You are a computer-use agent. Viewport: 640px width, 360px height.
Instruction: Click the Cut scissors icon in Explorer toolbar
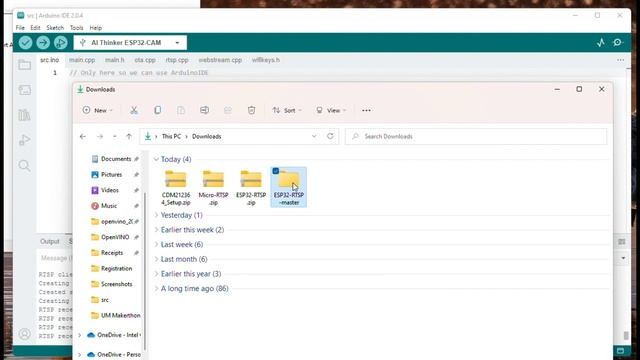(134, 110)
